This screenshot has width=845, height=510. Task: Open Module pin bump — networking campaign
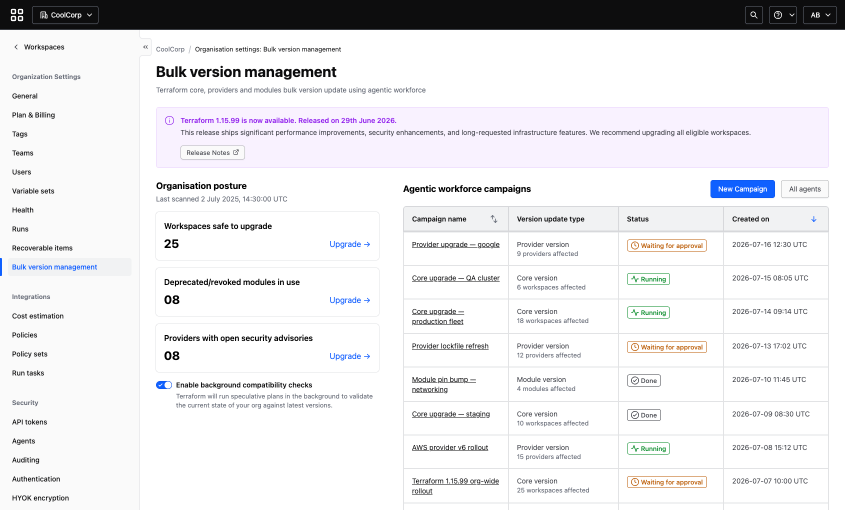(444, 384)
